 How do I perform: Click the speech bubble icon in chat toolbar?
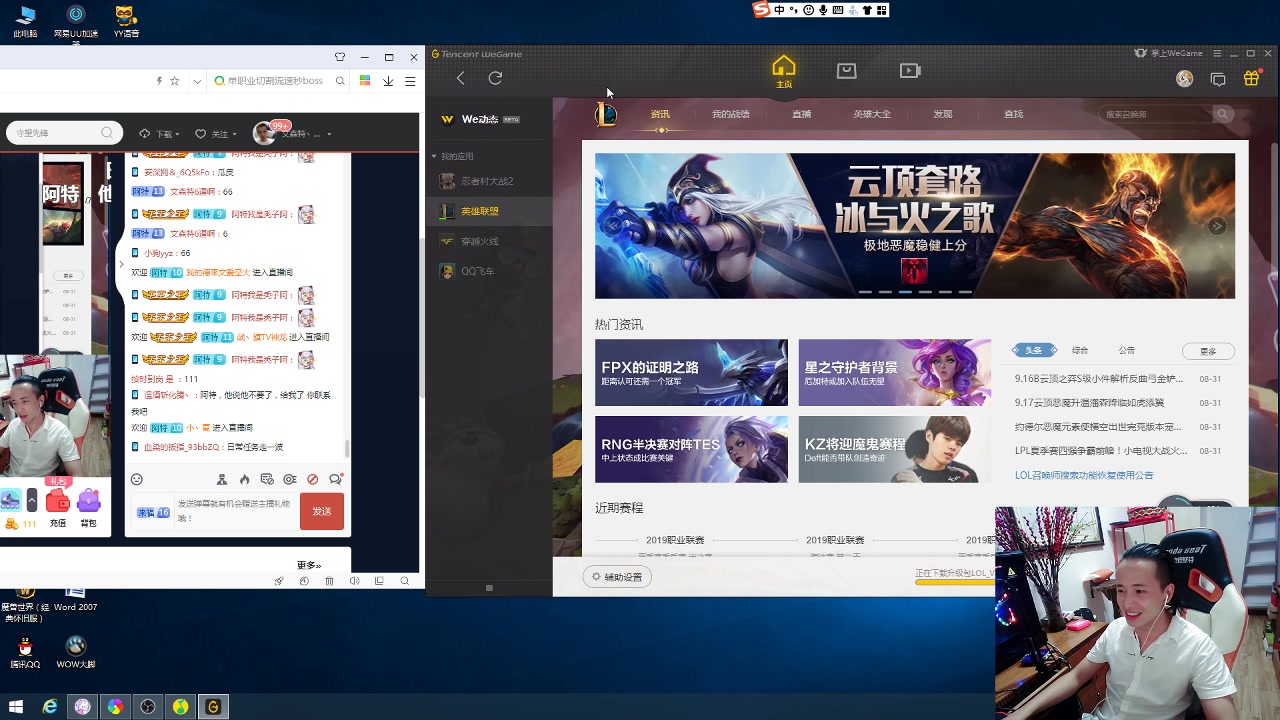pyautogui.click(x=336, y=479)
